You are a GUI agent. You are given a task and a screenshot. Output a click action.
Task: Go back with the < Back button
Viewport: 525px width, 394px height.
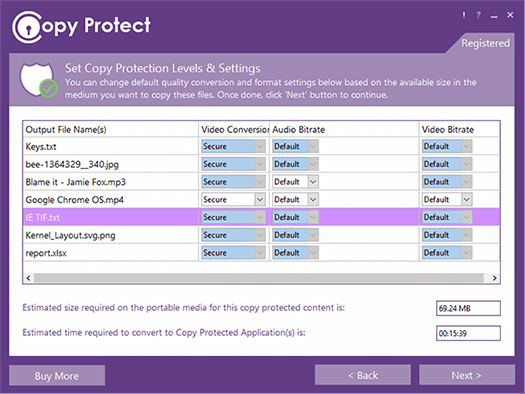(x=363, y=375)
